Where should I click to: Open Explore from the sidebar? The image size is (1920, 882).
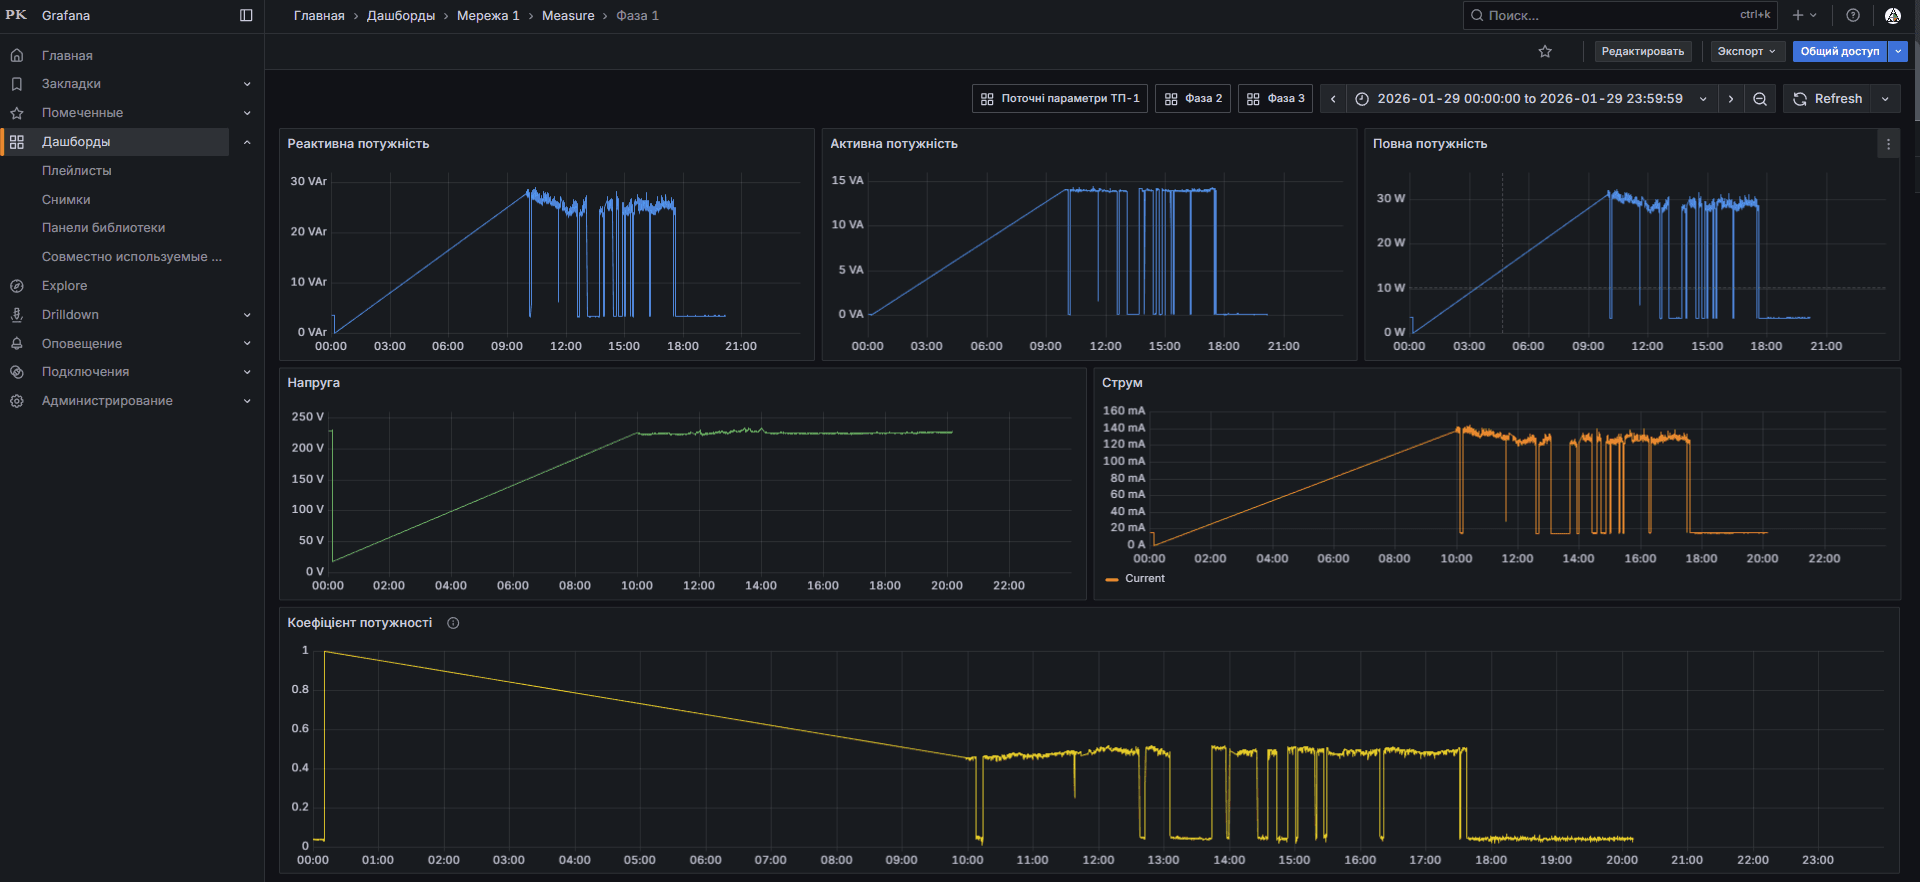(65, 286)
